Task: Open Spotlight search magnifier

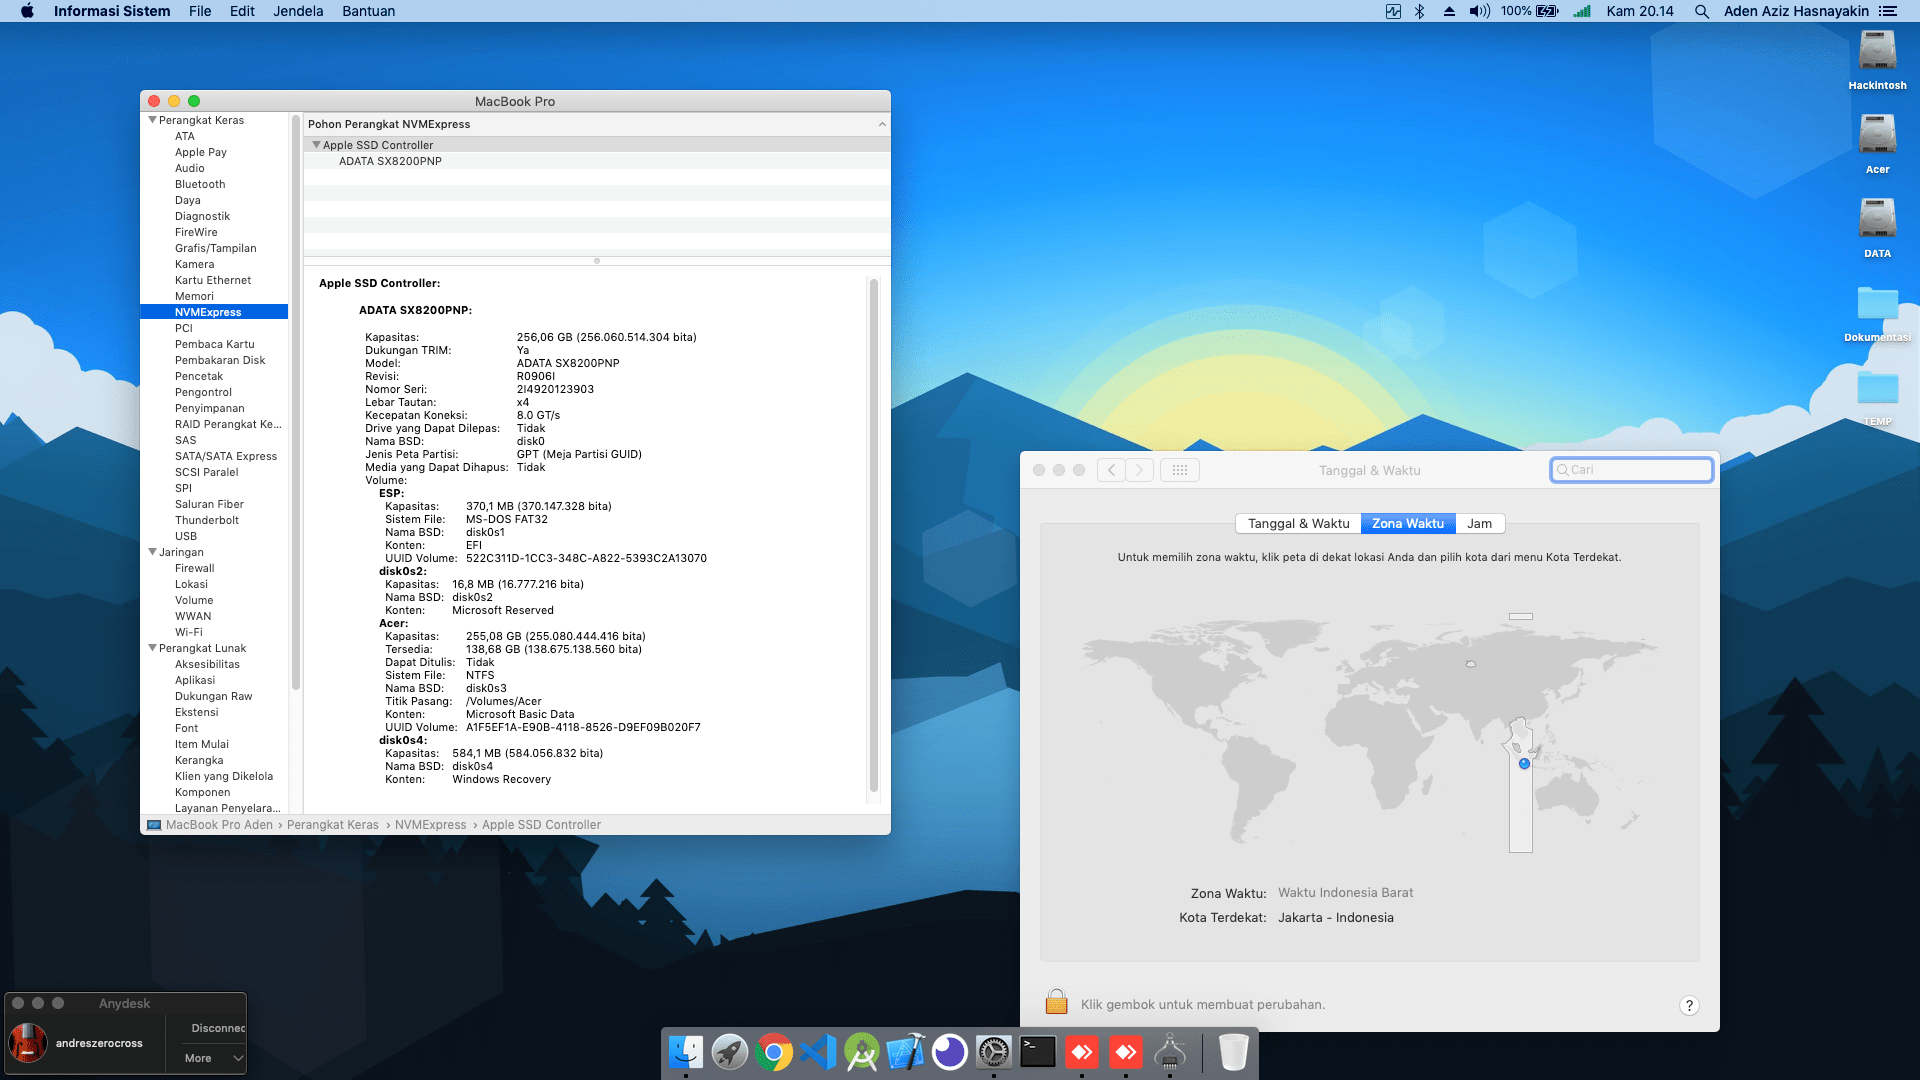Action: (1701, 11)
